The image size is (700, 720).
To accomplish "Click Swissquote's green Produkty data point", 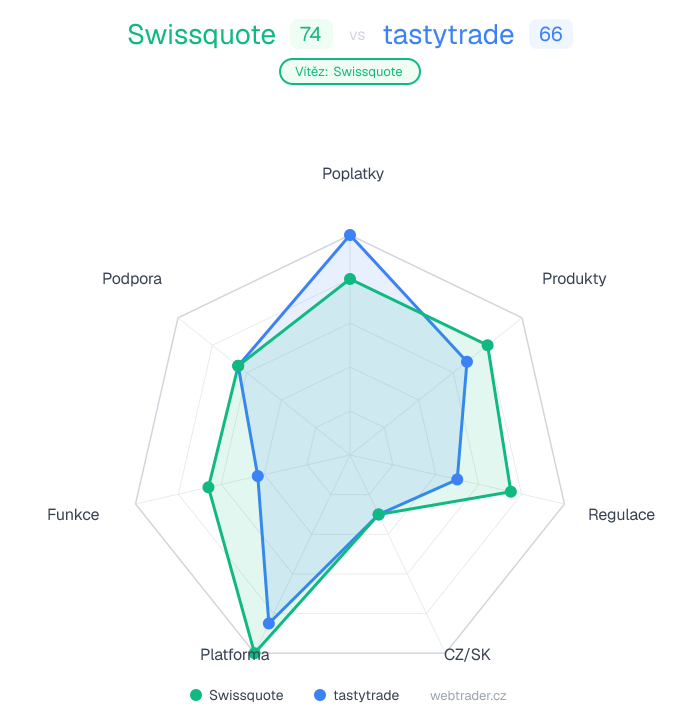I will pos(488,345).
